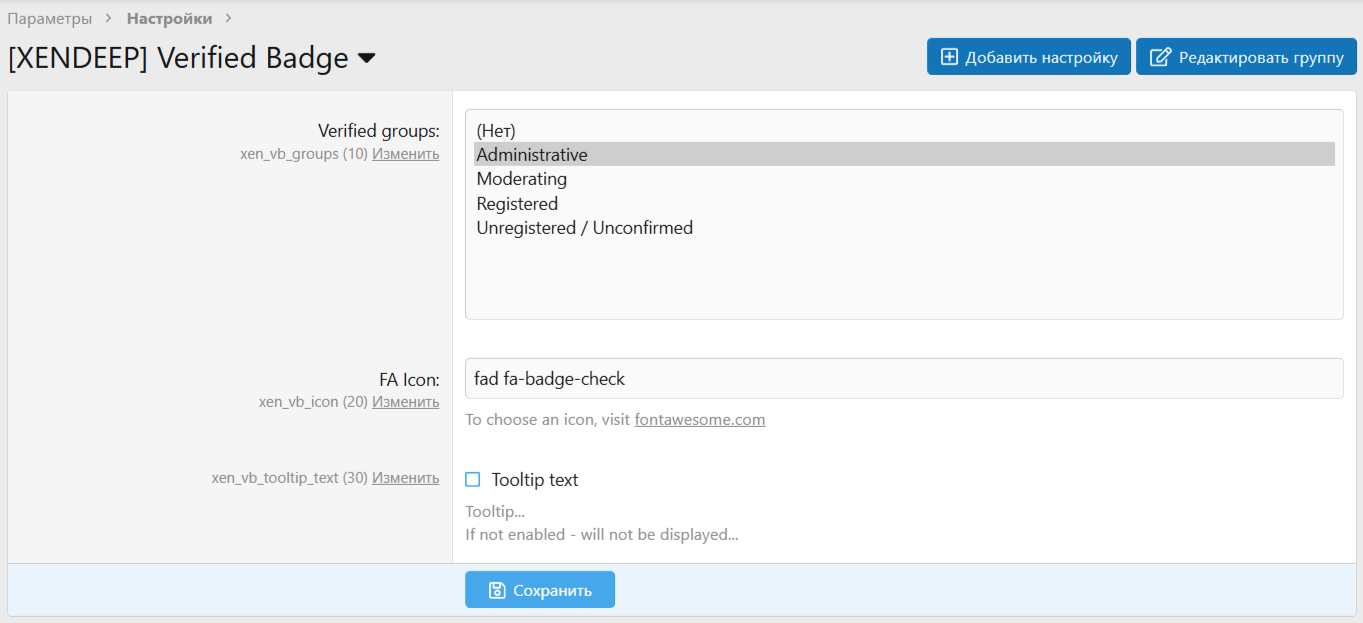Image resolution: width=1363 pixels, height=623 pixels.
Task: Click the plus icon on Добавить настройку
Action: (949, 57)
